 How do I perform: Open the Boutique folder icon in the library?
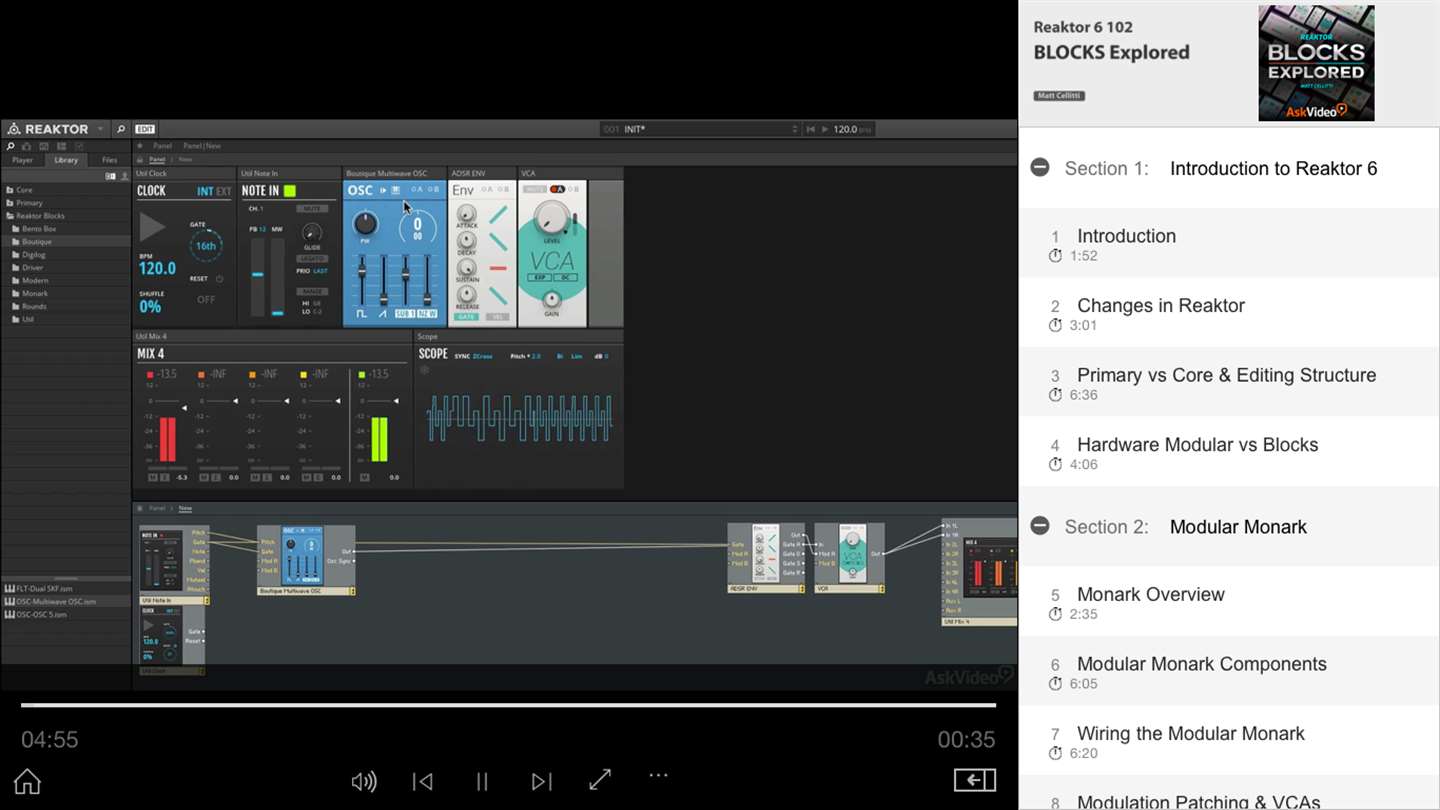(15, 242)
